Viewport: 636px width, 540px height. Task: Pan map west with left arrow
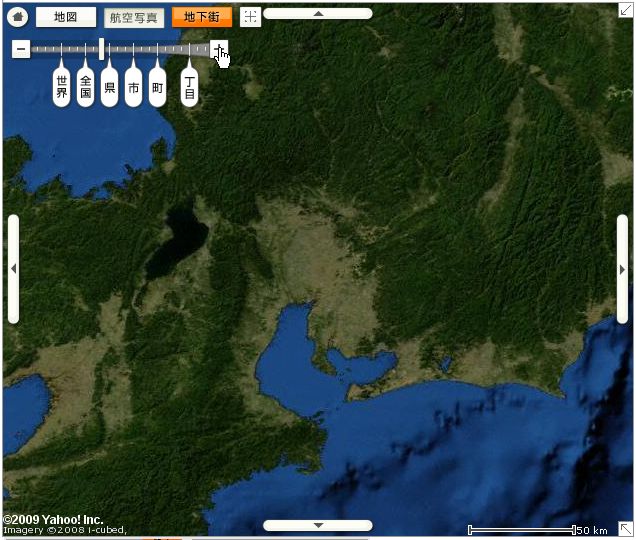tap(13, 269)
